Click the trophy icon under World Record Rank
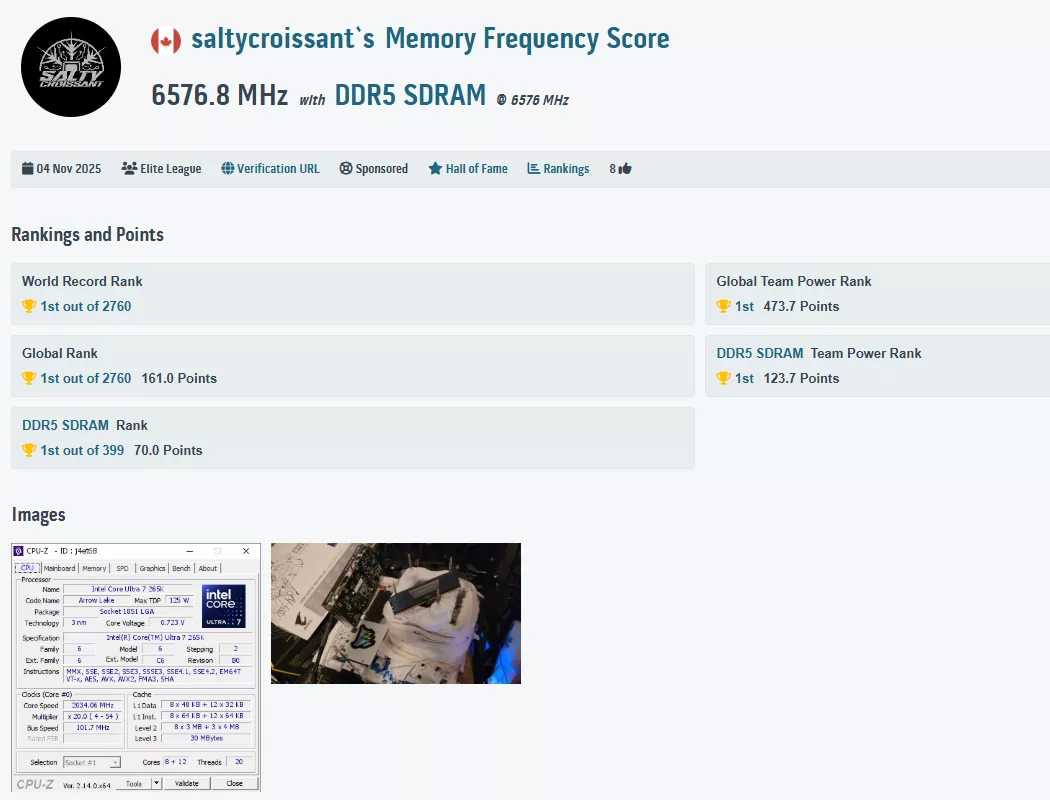 [28, 306]
